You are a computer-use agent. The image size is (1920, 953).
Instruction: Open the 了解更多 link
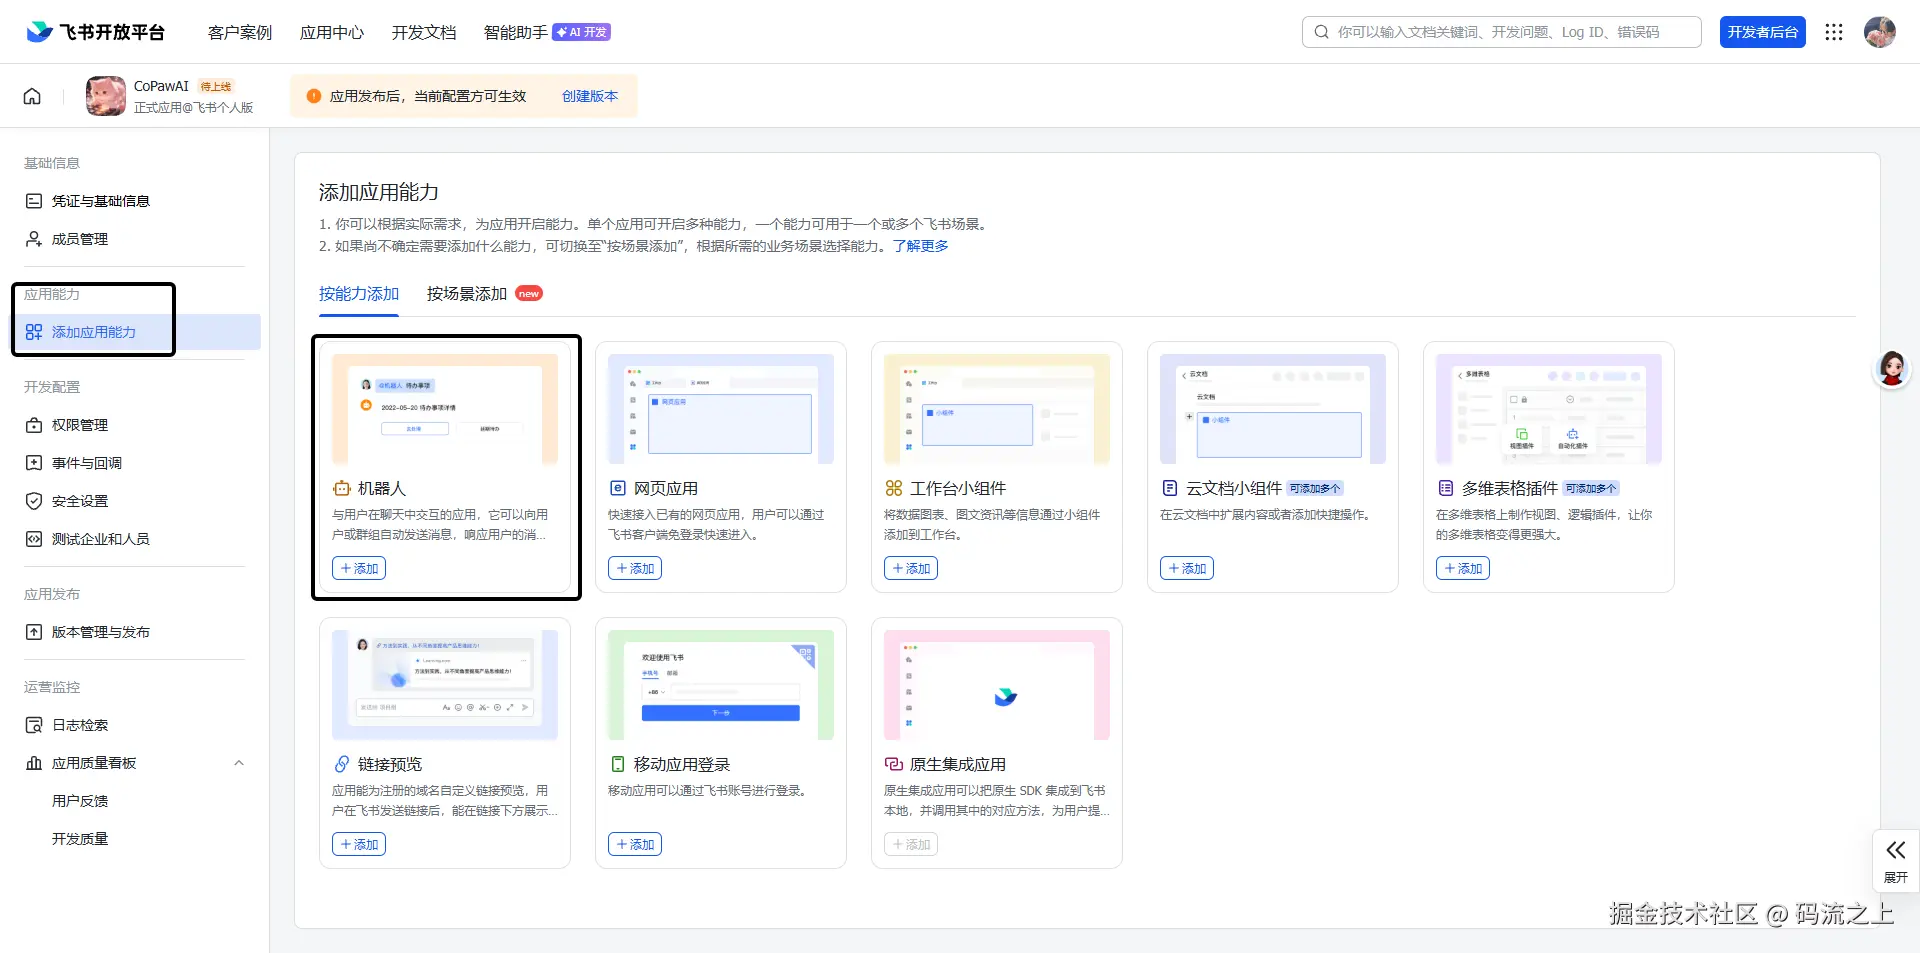pyautogui.click(x=921, y=246)
